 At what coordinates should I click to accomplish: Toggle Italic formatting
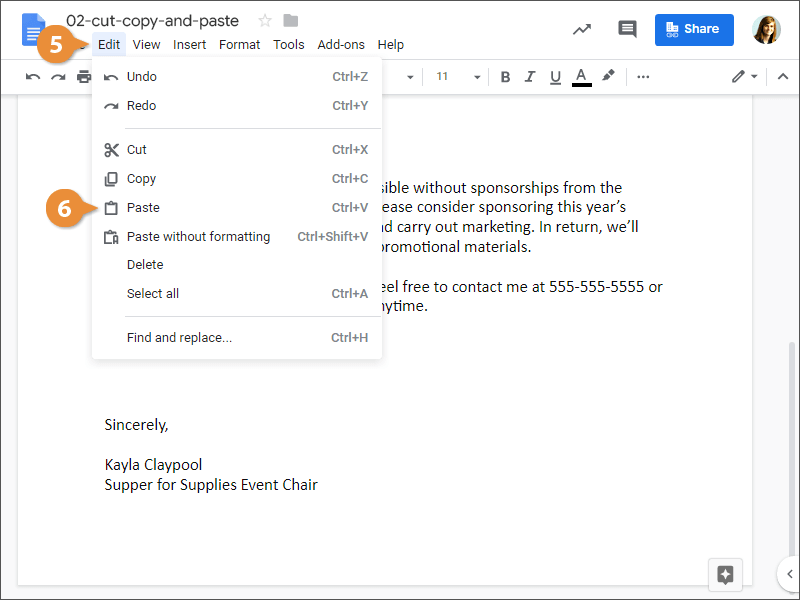pyautogui.click(x=530, y=76)
